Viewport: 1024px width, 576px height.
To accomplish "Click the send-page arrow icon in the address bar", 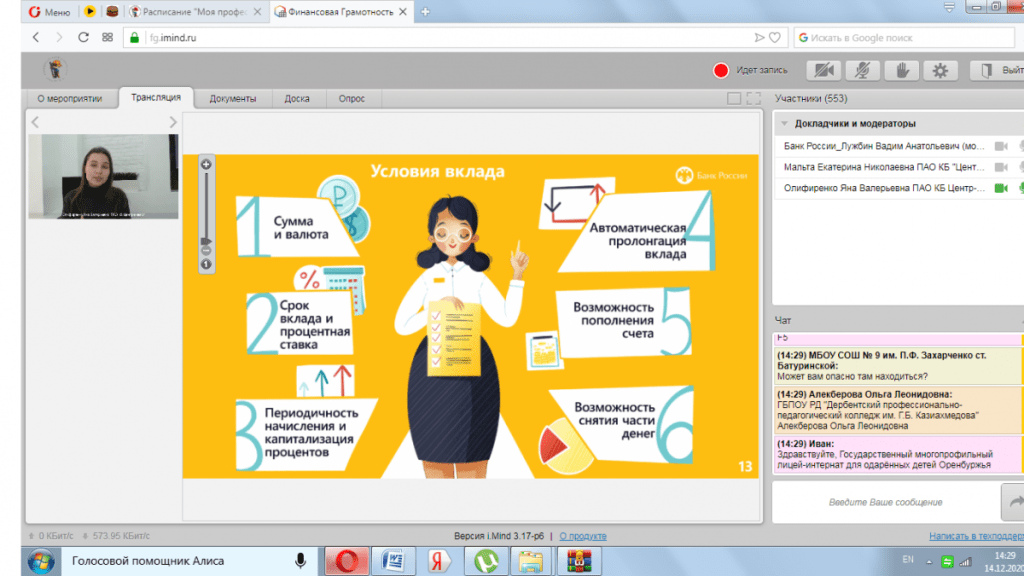I will pos(759,38).
